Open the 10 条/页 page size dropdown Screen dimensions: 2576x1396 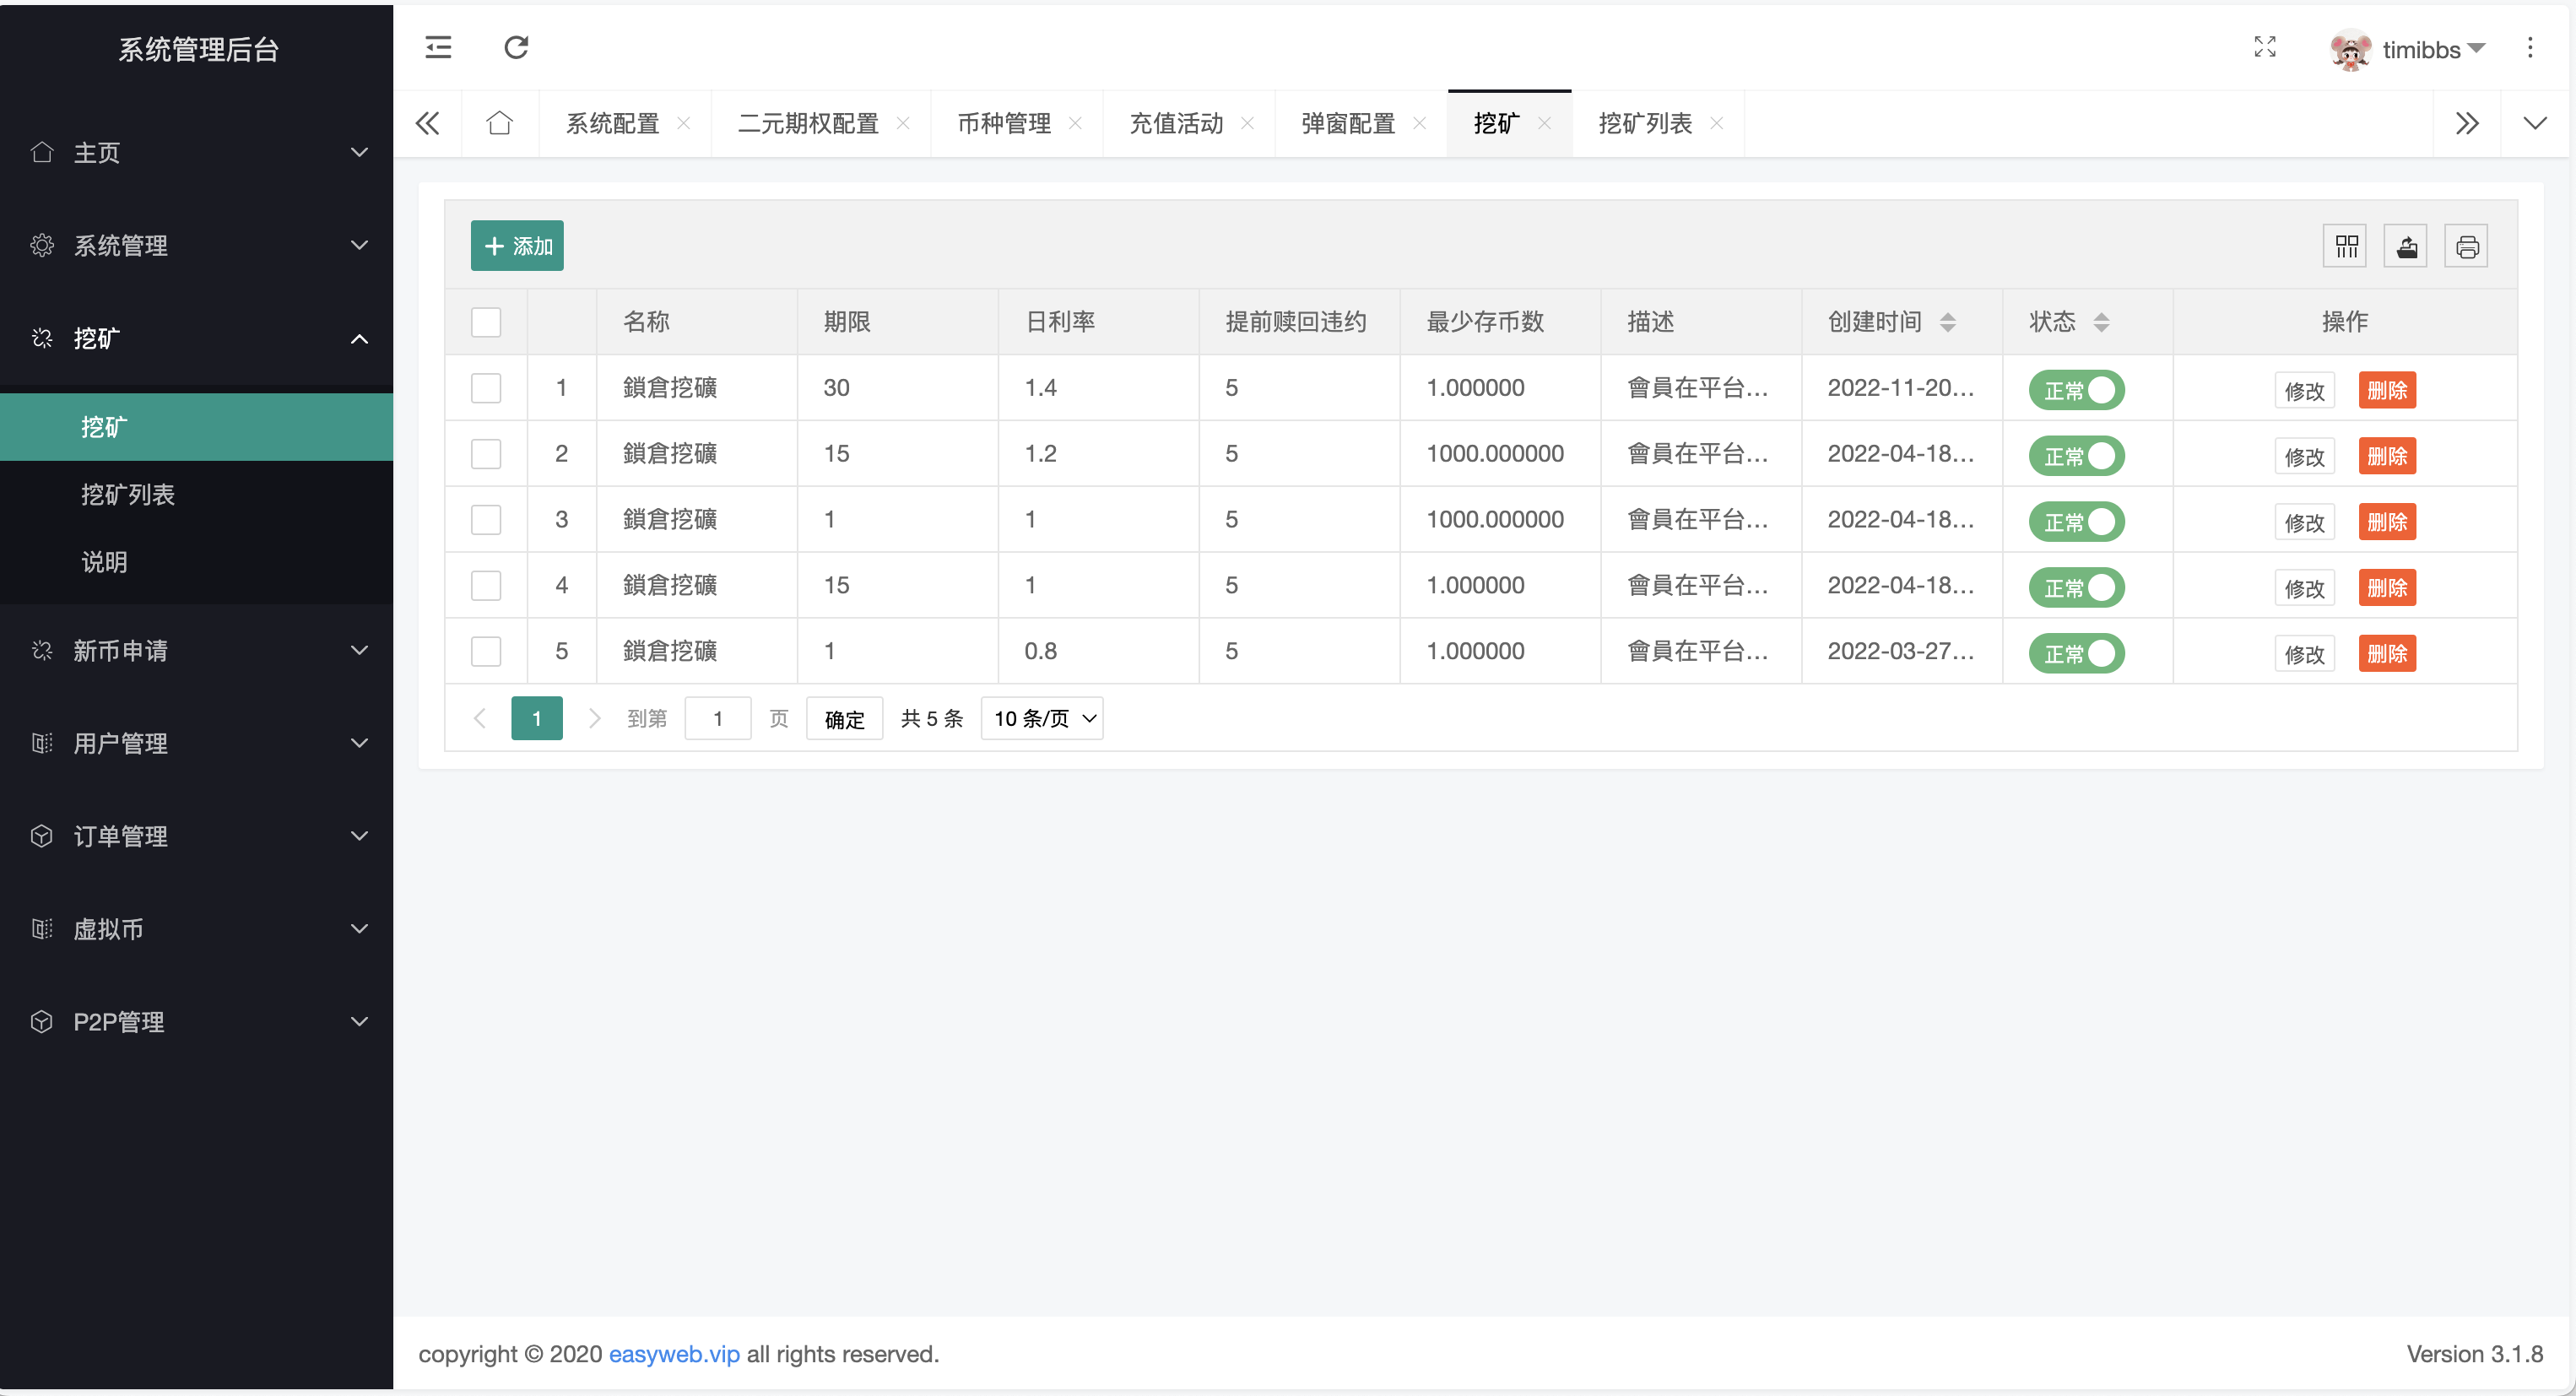1042,718
